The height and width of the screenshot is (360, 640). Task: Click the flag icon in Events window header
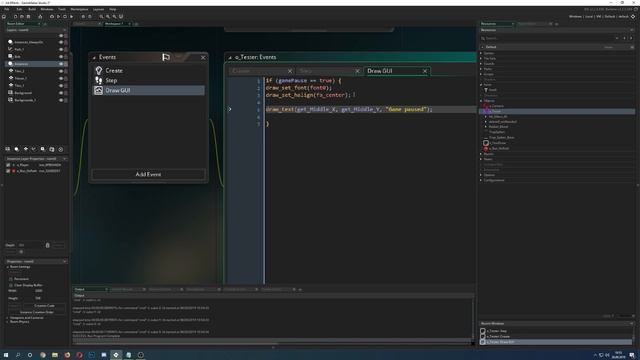166,58
